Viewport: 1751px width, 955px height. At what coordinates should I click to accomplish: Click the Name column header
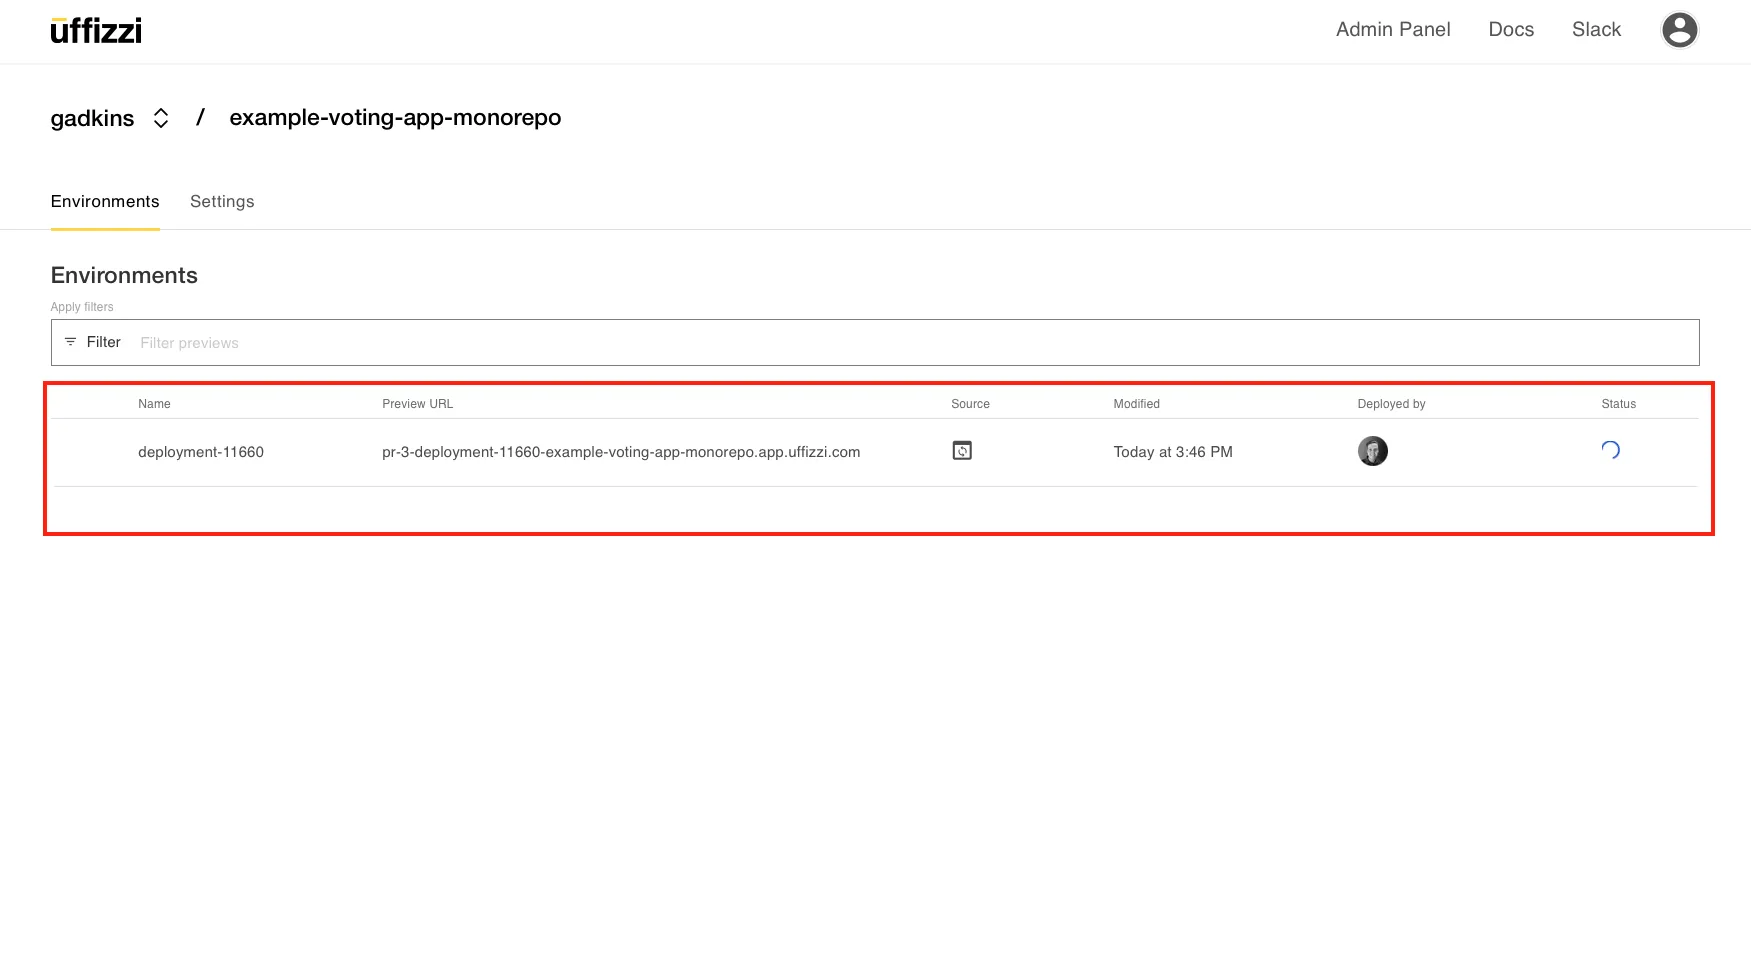[x=154, y=404]
